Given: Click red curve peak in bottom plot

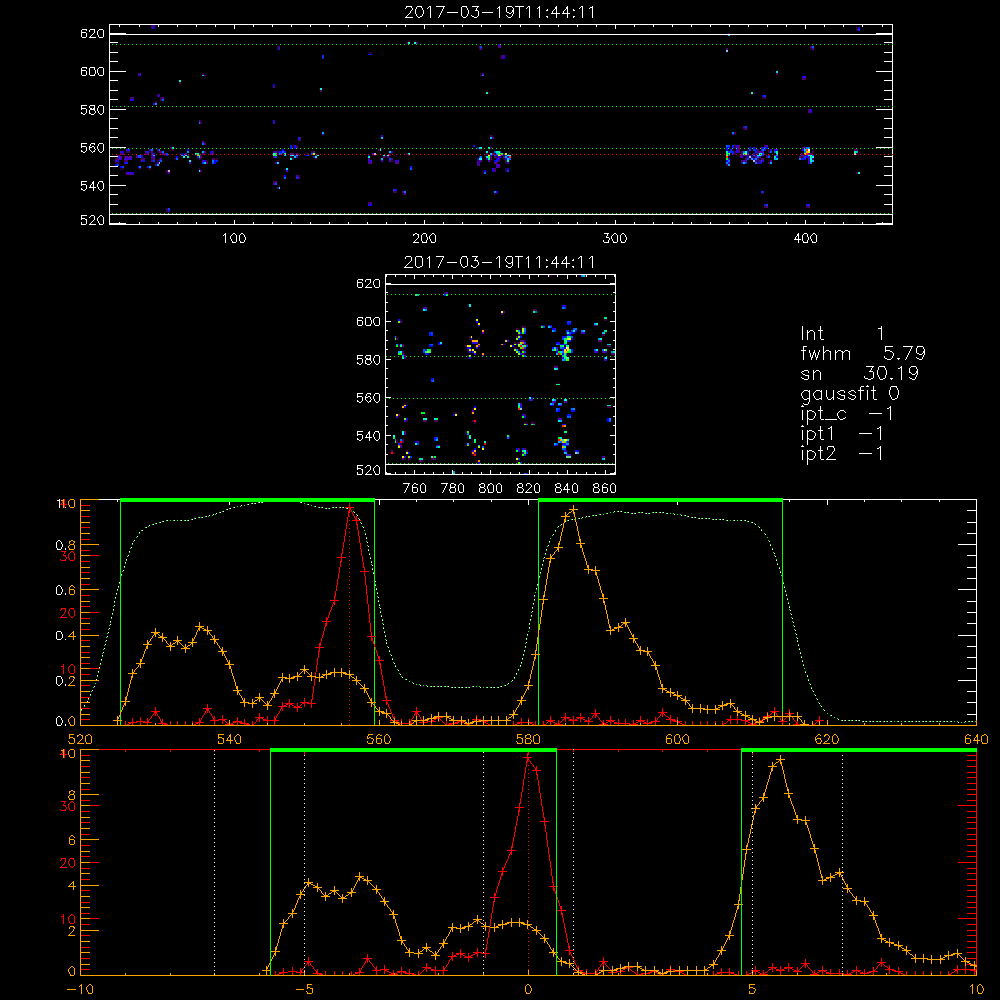Looking at the screenshot, I should coord(528,757).
